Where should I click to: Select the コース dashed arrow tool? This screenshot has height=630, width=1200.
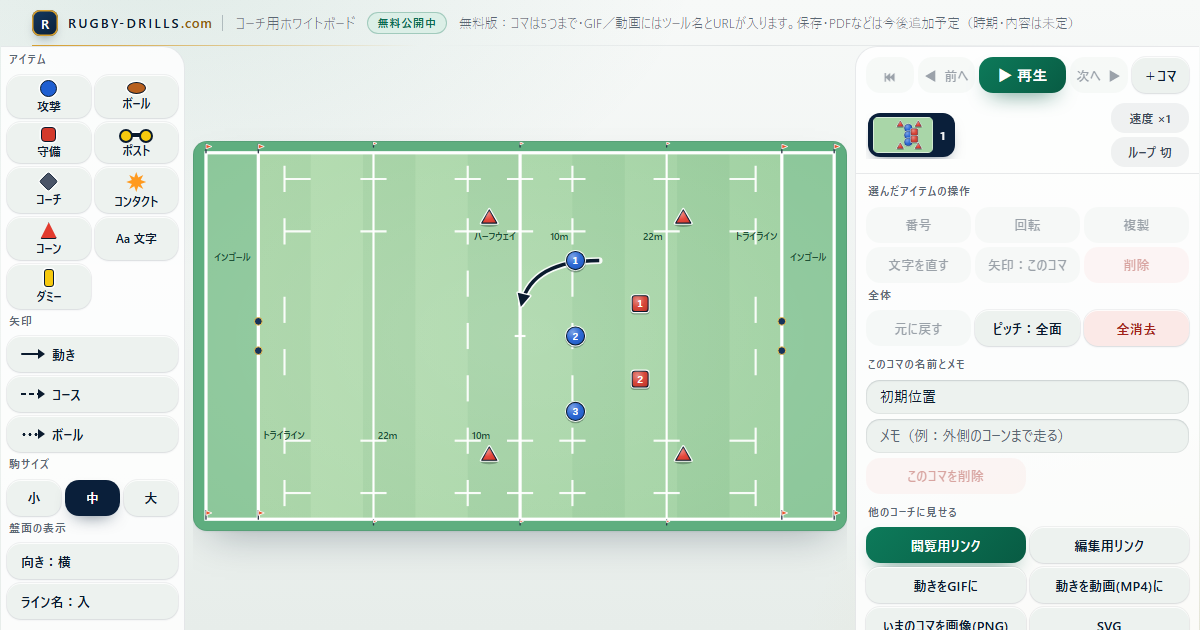tap(93, 395)
